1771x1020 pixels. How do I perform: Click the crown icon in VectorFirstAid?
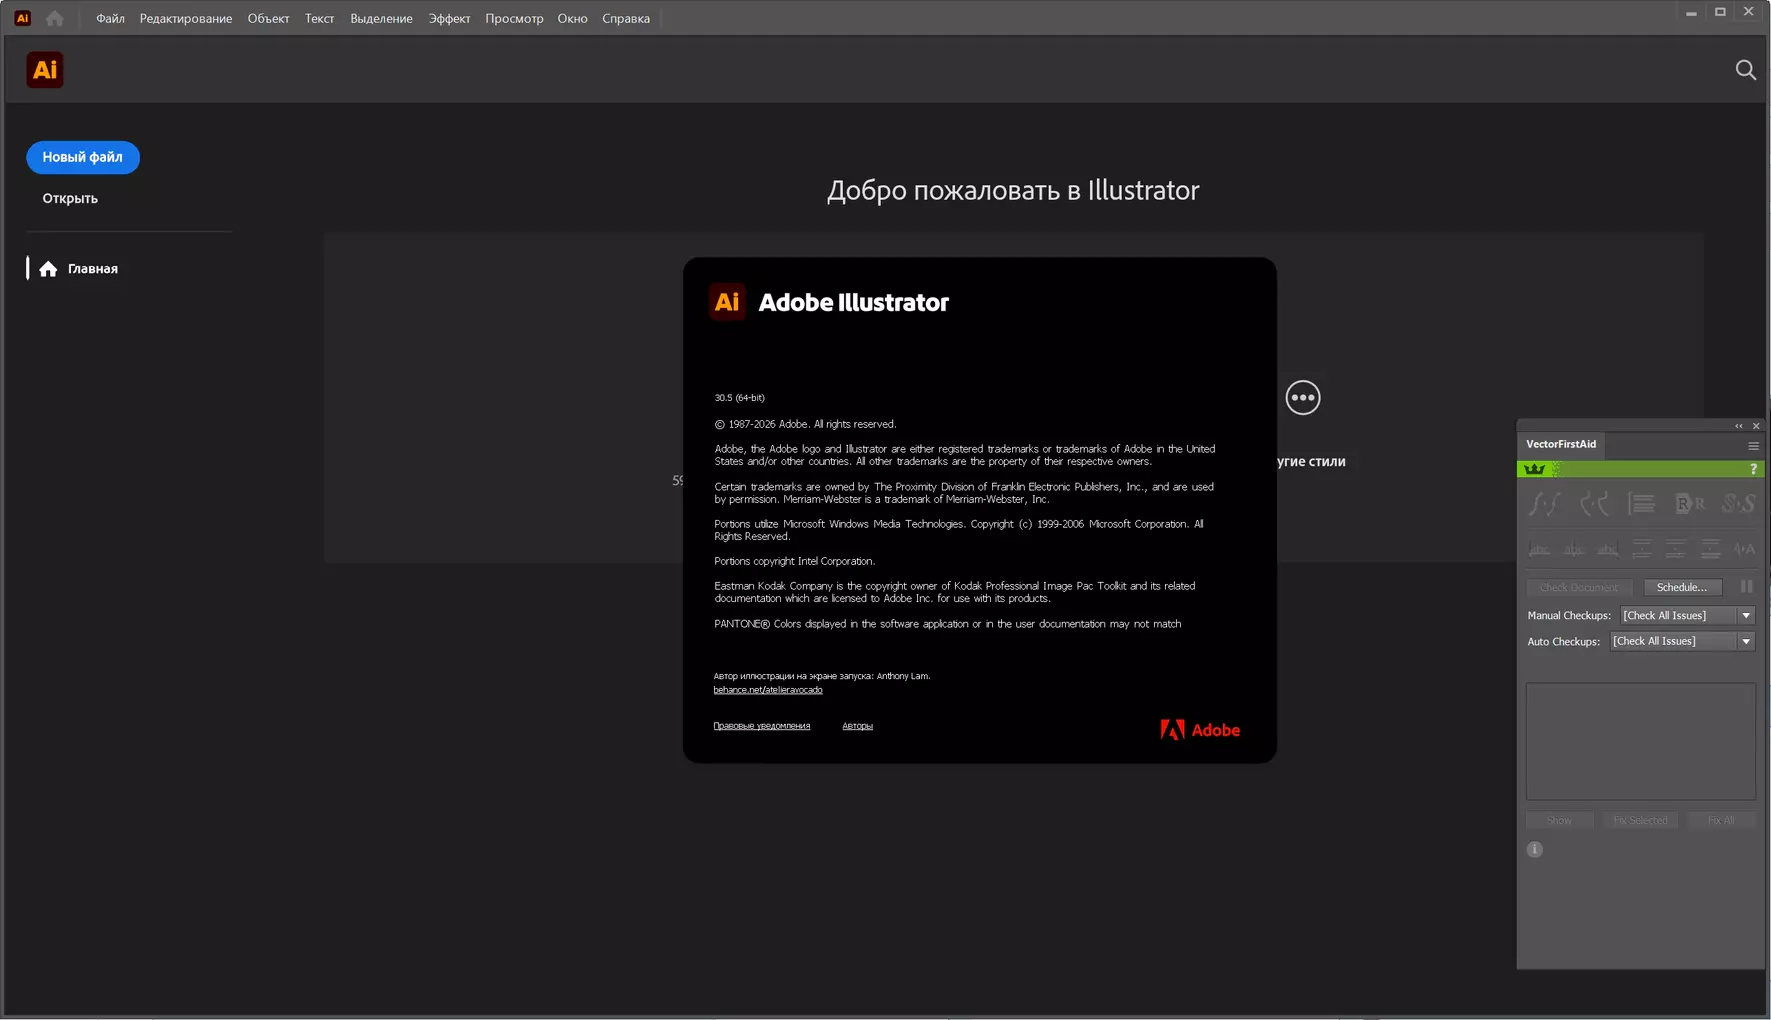pos(1534,469)
